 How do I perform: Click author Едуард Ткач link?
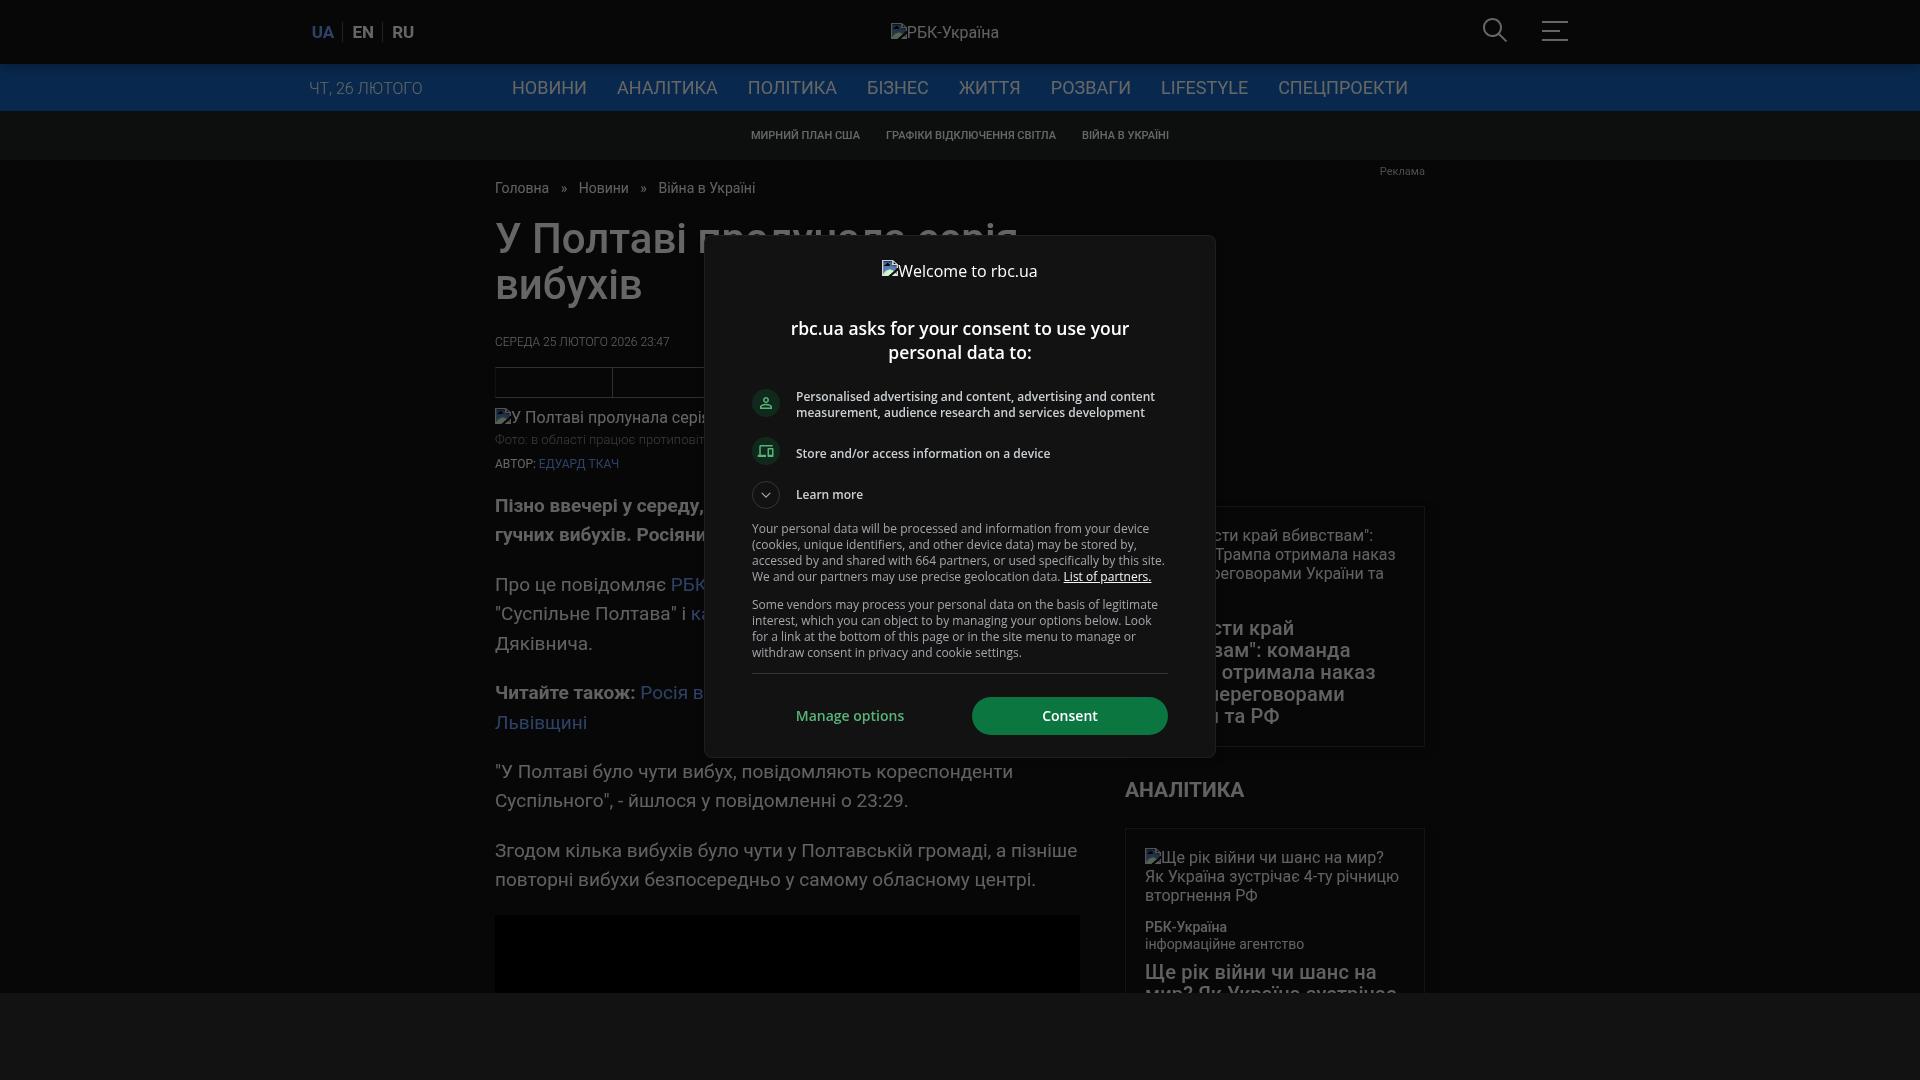tap(579, 464)
